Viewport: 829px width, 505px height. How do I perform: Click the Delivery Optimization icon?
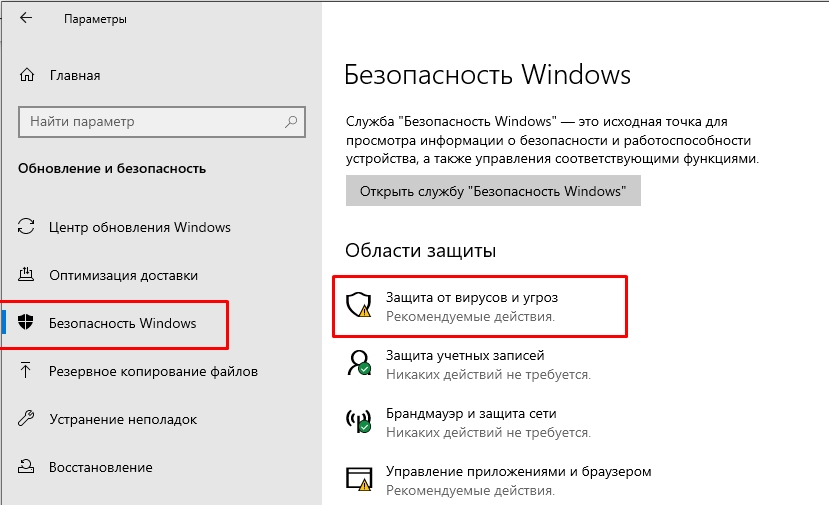click(x=27, y=275)
